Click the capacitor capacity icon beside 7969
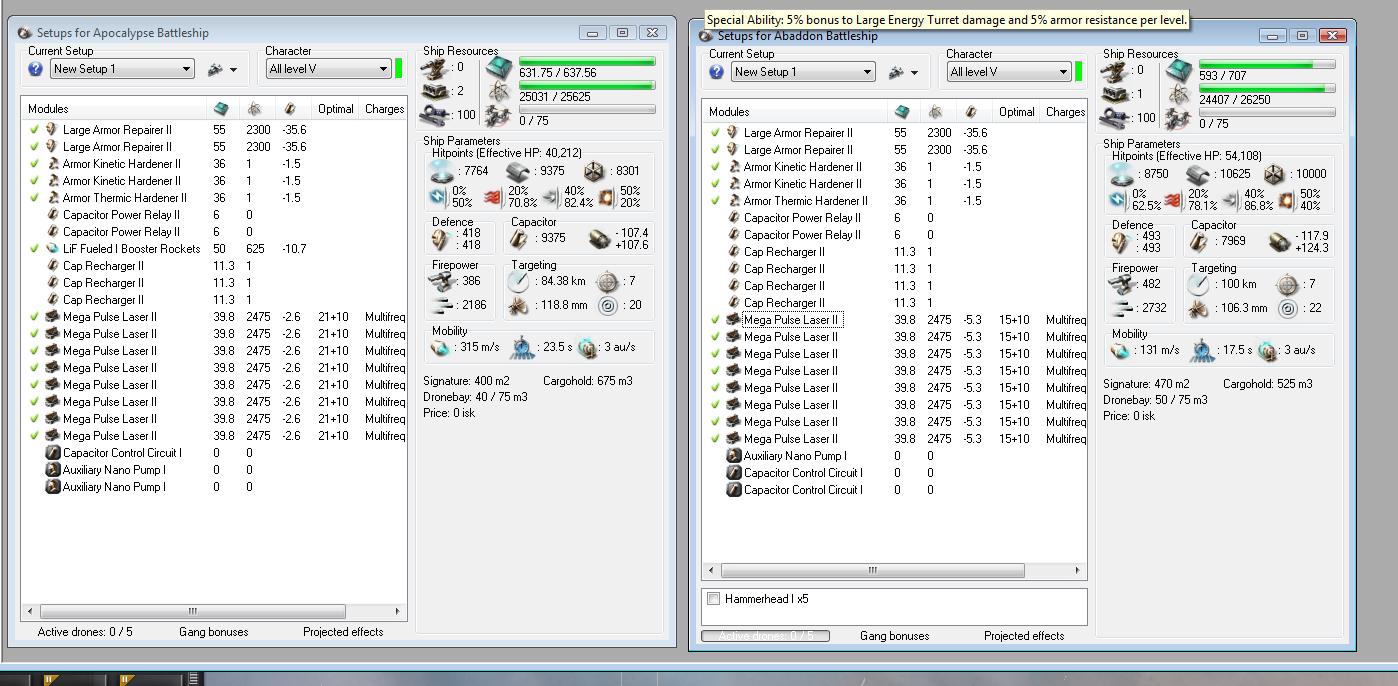 coord(1199,241)
